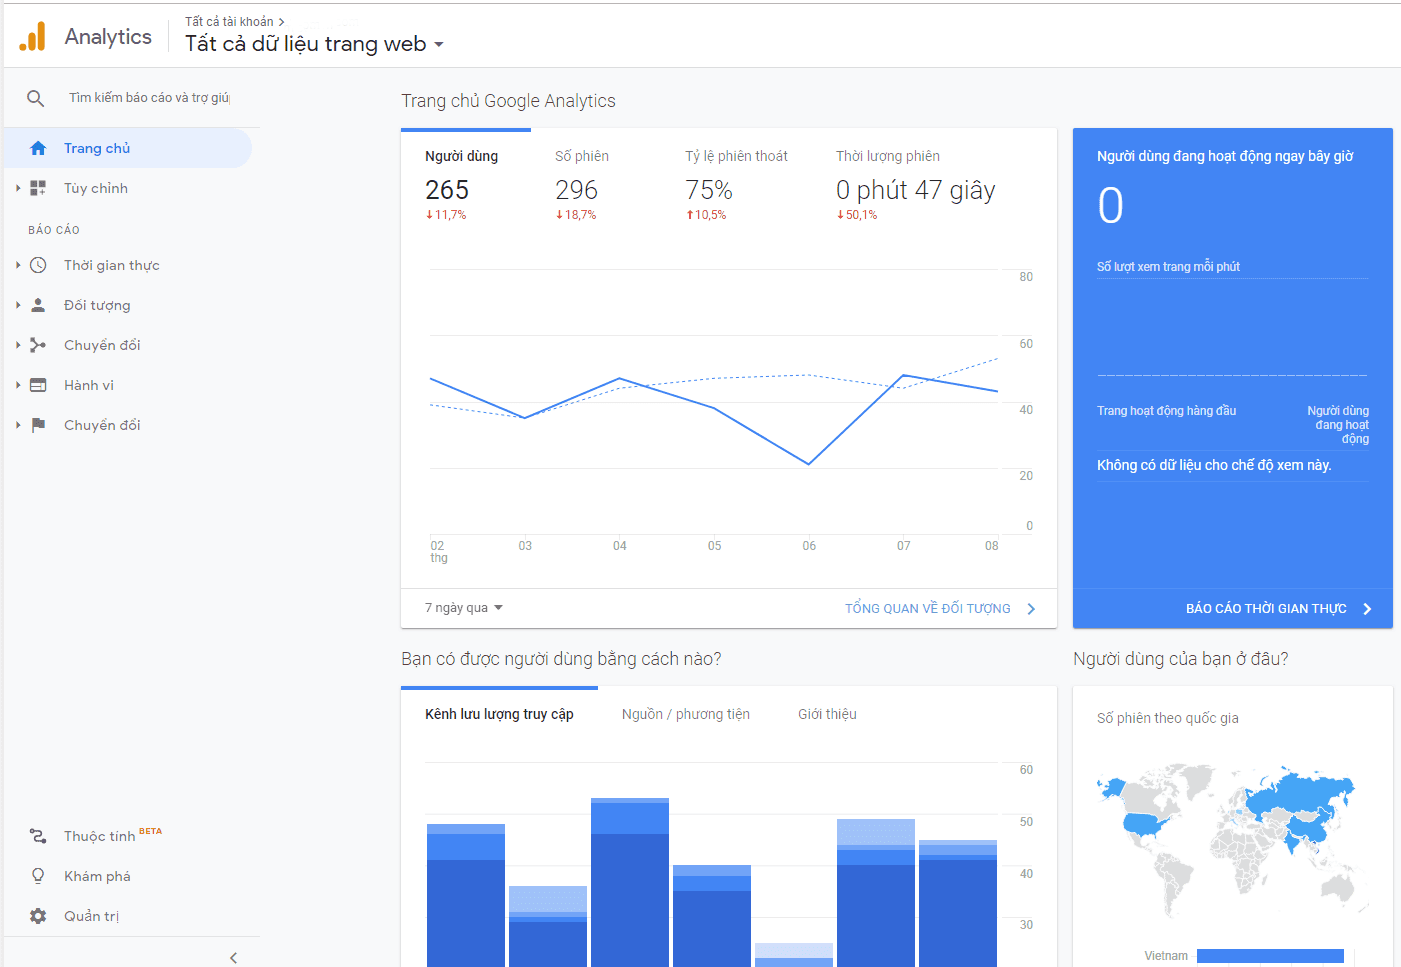Click the Đối tượng person icon
Image resolution: width=1401 pixels, height=967 pixels.
[x=38, y=305]
